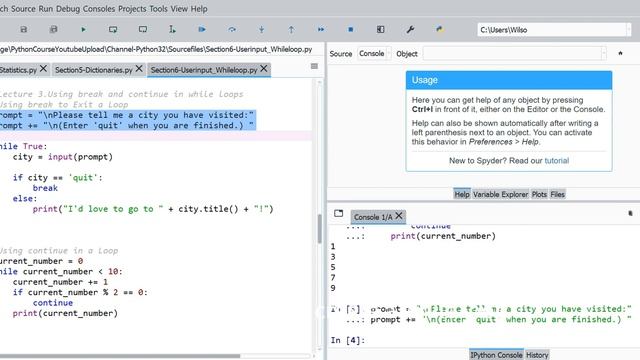The height and width of the screenshot is (360, 640).
Task: Switch to Variable Explorer tab
Action: 500,194
